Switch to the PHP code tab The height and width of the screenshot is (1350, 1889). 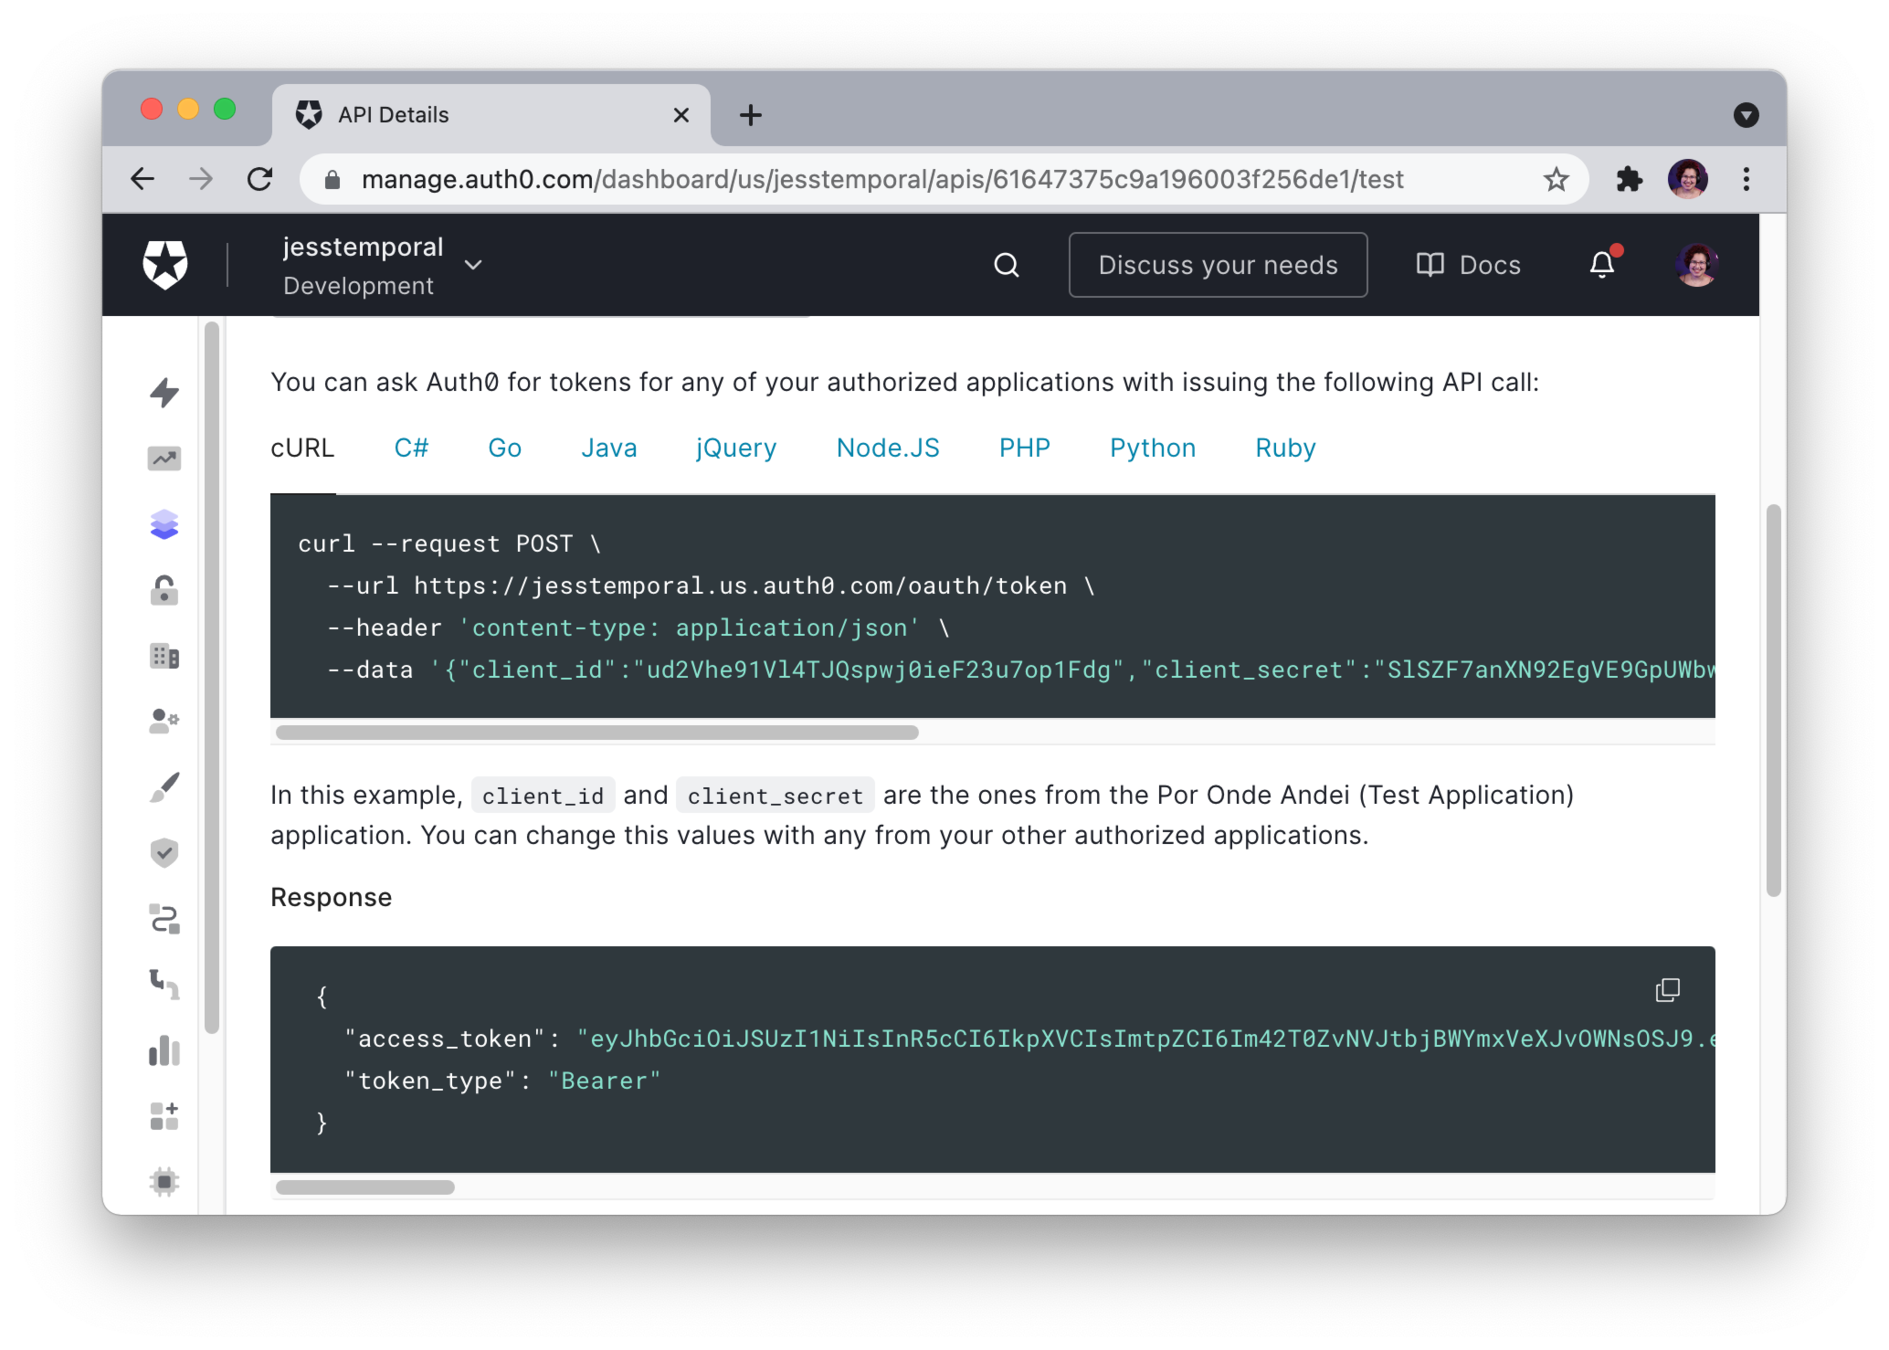[1025, 448]
